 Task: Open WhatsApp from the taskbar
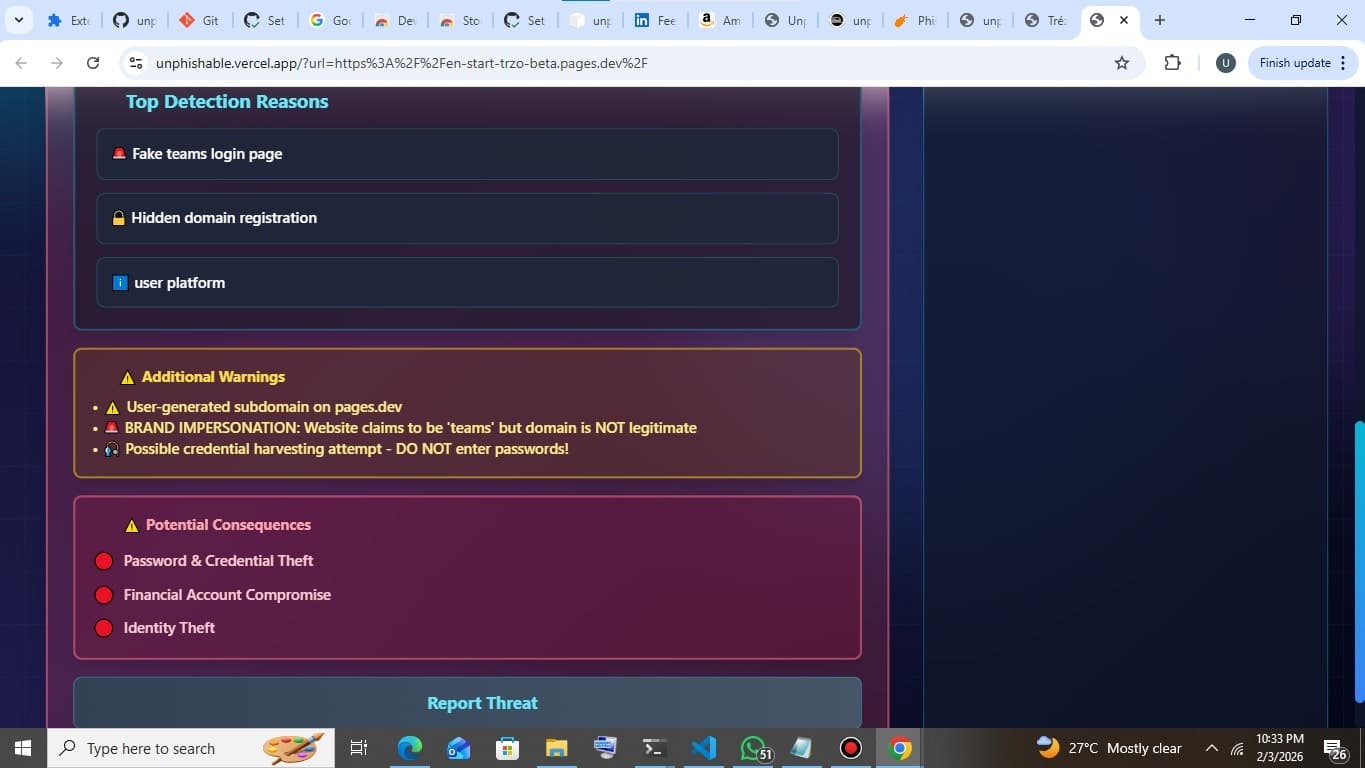[753, 747]
